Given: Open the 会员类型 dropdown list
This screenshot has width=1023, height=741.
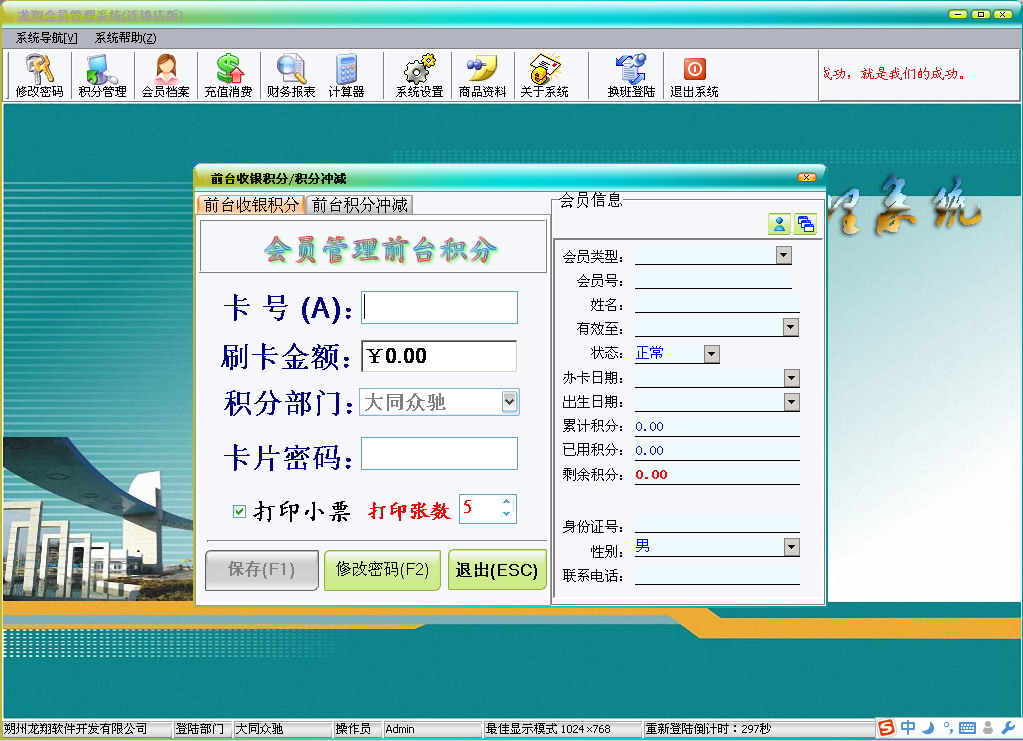Looking at the screenshot, I should [783, 256].
